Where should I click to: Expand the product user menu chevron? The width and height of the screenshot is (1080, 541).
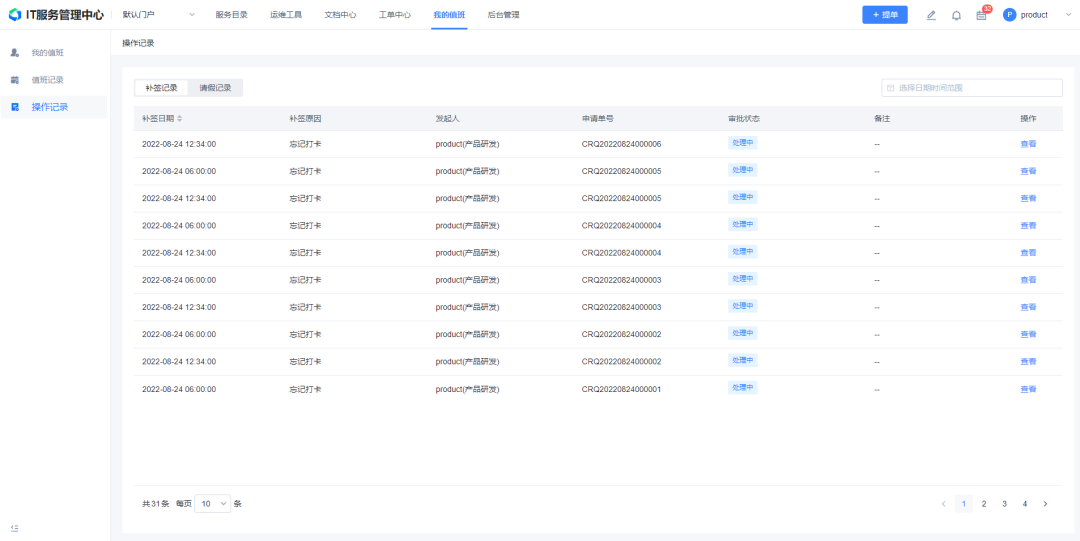[1066, 14]
